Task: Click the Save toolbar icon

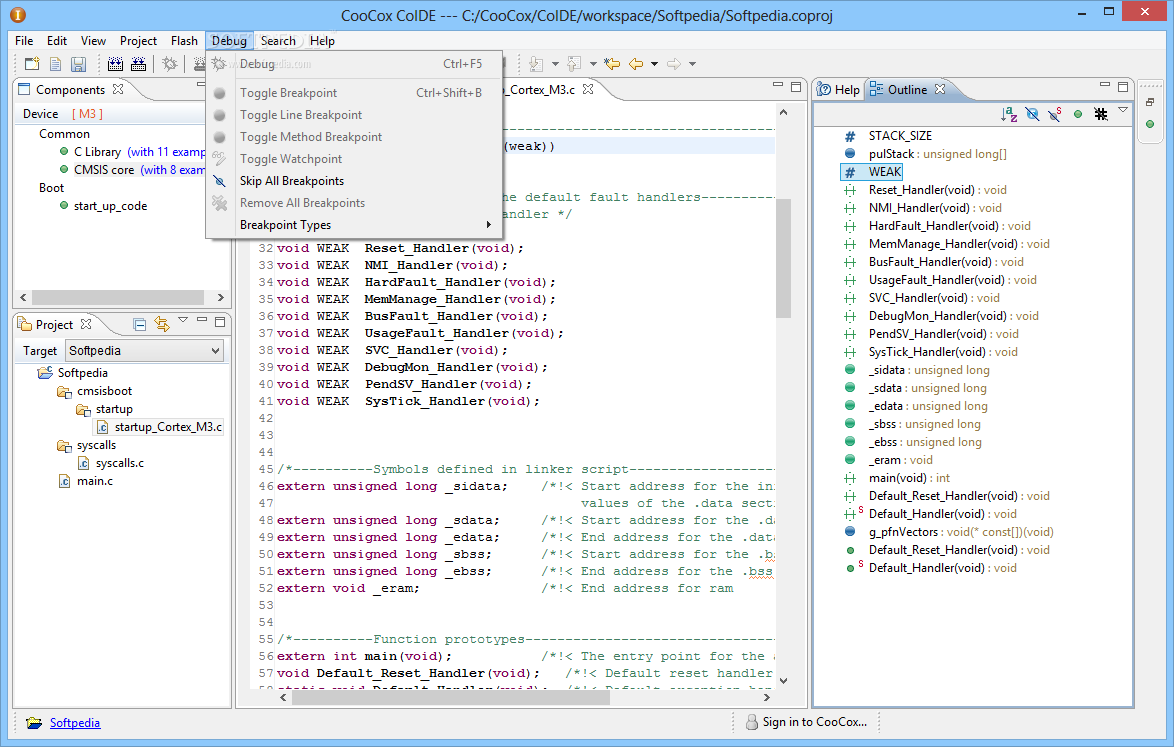Action: pos(79,64)
